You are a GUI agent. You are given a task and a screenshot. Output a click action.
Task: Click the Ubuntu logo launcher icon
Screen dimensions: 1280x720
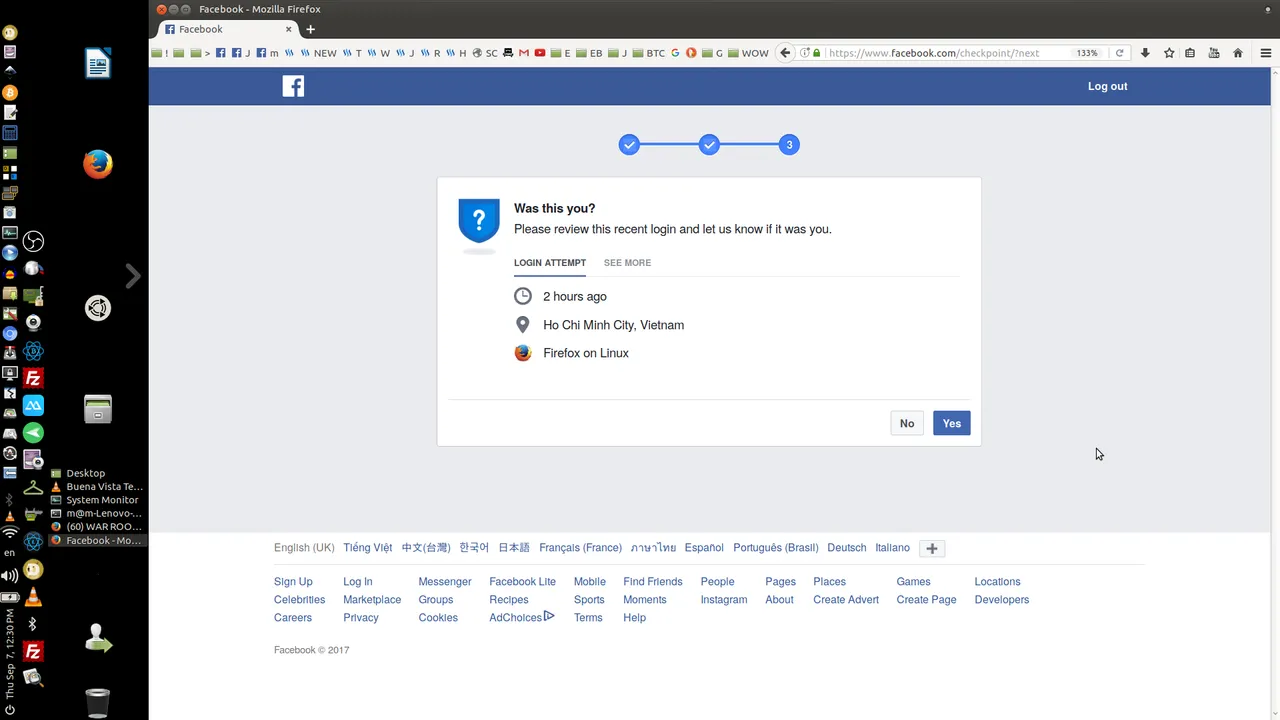point(98,308)
